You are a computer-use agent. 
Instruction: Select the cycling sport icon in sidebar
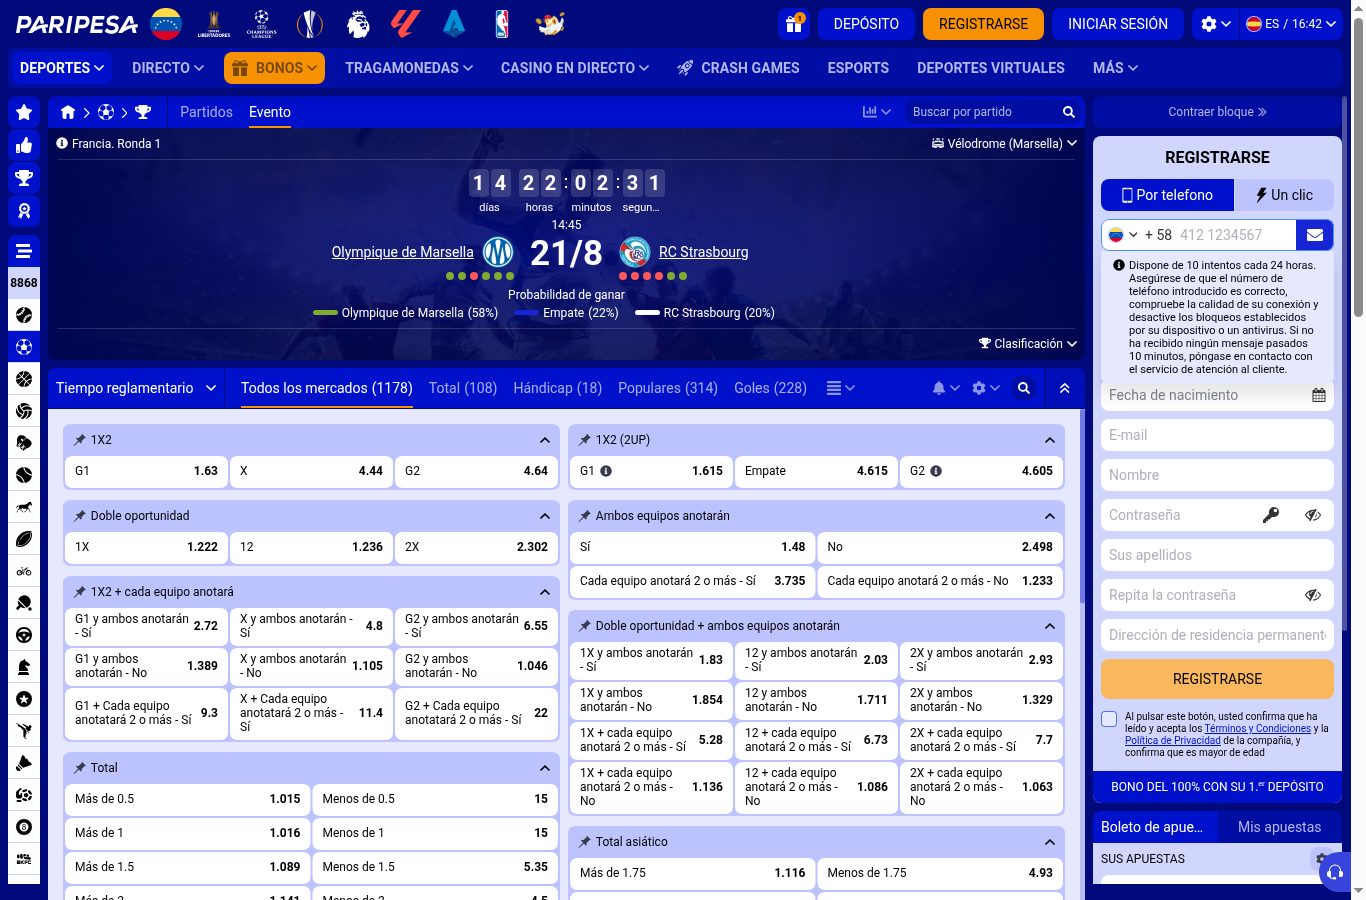pyautogui.click(x=24, y=571)
